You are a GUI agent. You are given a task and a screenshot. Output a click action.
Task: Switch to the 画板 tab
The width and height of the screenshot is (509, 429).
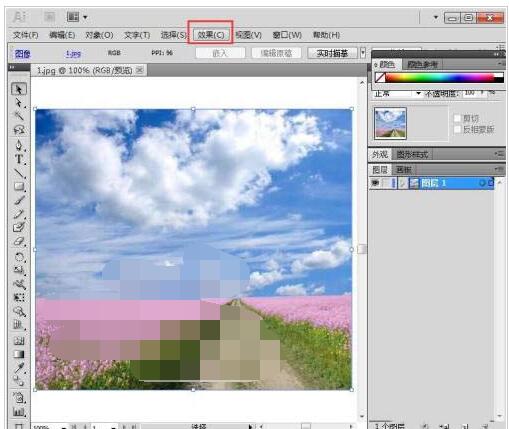pos(403,170)
